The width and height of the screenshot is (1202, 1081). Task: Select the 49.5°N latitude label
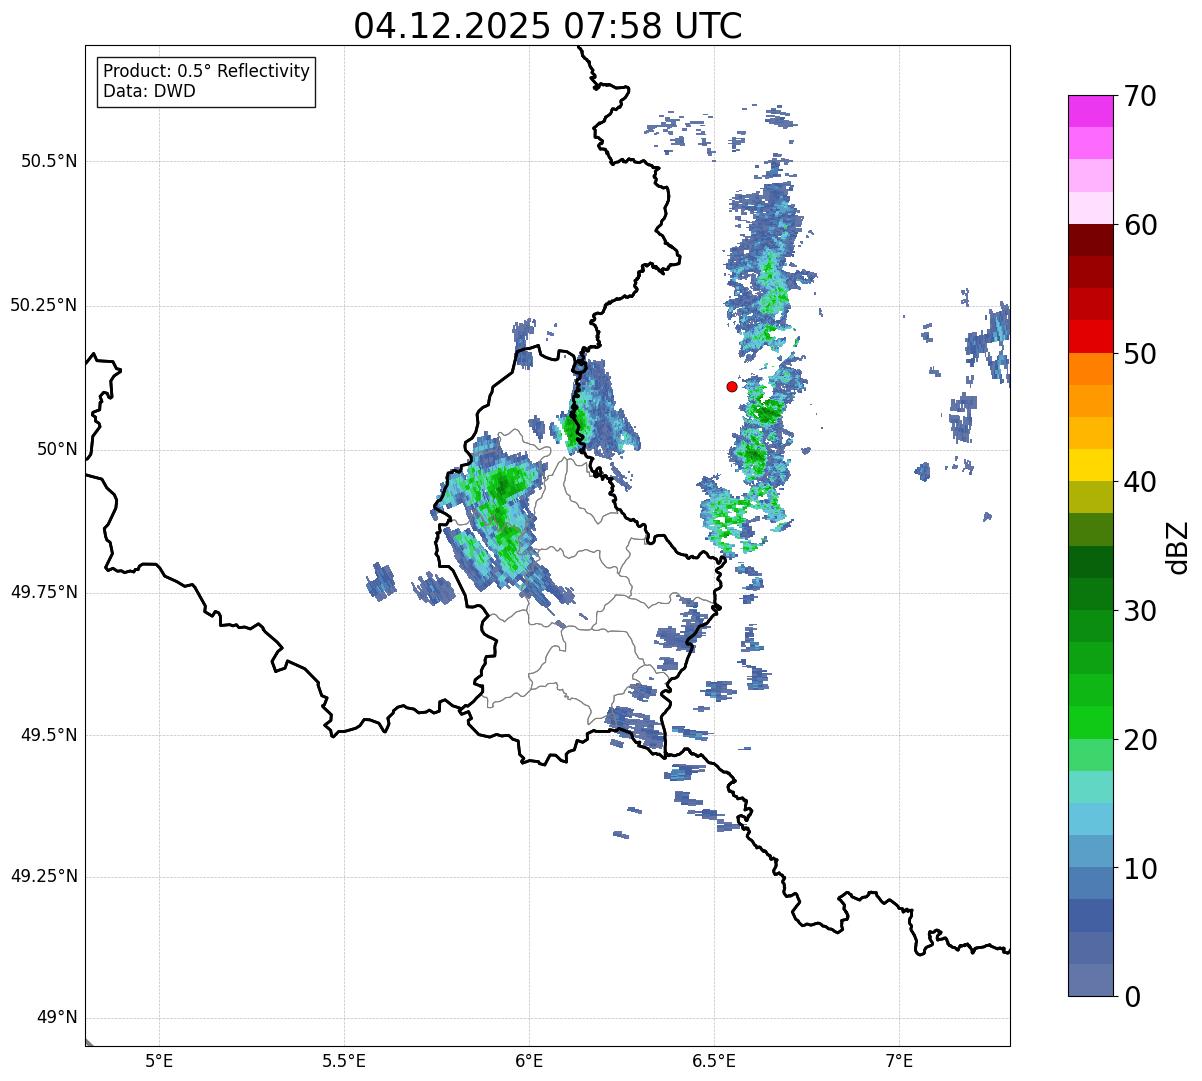pyautogui.click(x=49, y=735)
